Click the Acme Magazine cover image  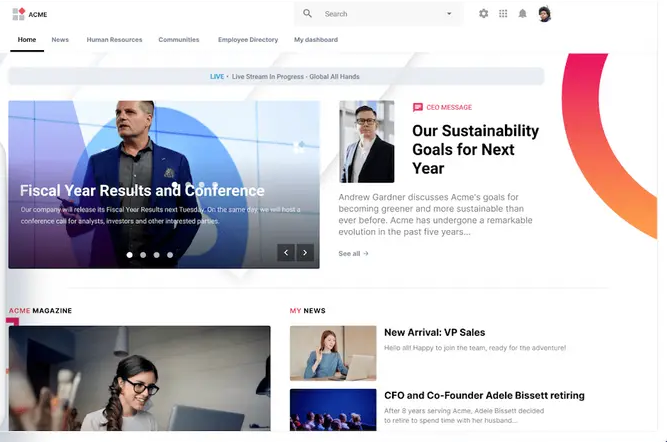pyautogui.click(x=140, y=378)
